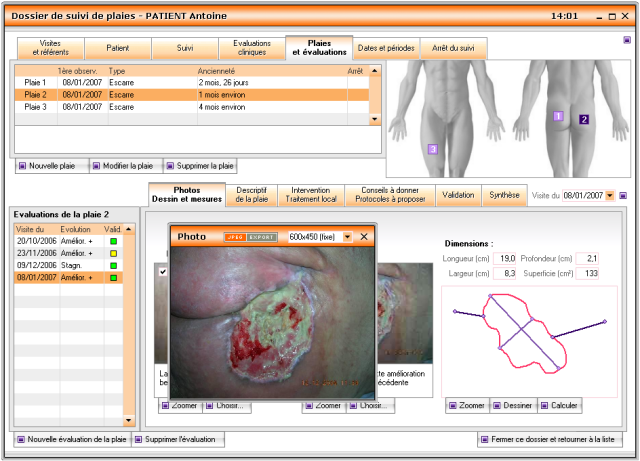Image resolution: width=640 pixels, height=461 pixels.
Task: Click the green validation square for 08/01/2007
Action: [x=113, y=278]
